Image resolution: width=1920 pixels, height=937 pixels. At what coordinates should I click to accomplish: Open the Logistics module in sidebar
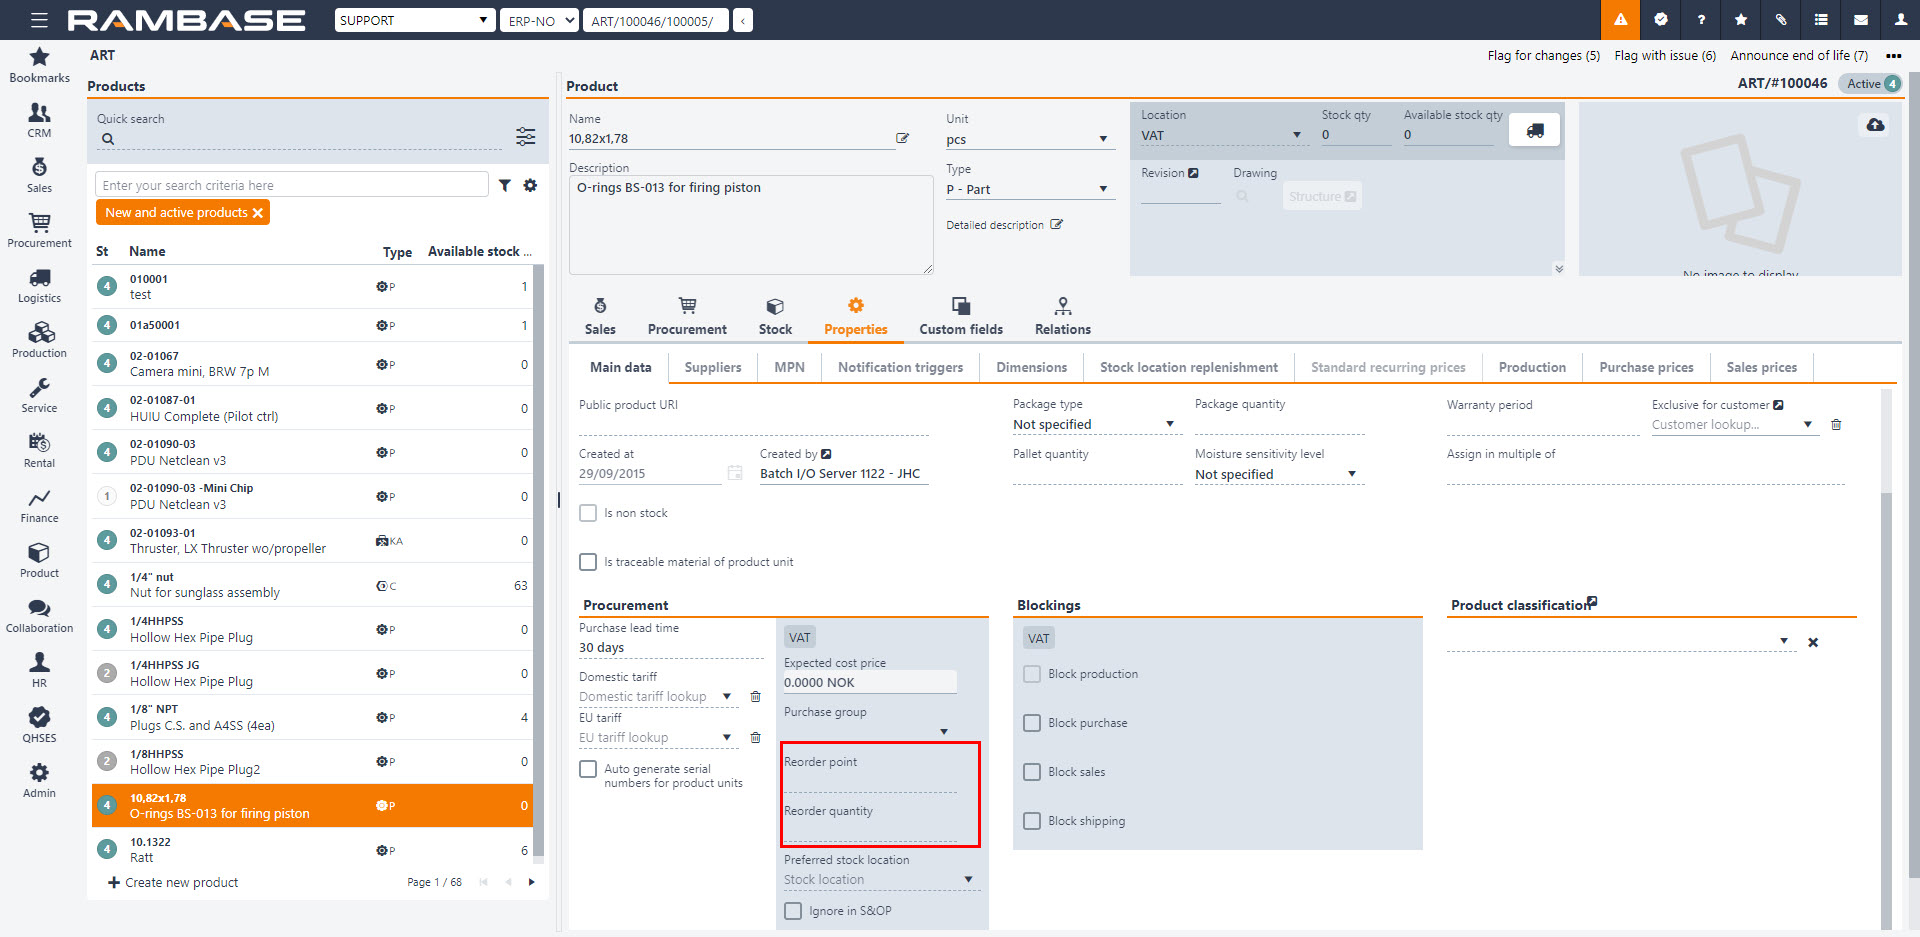[x=39, y=285]
